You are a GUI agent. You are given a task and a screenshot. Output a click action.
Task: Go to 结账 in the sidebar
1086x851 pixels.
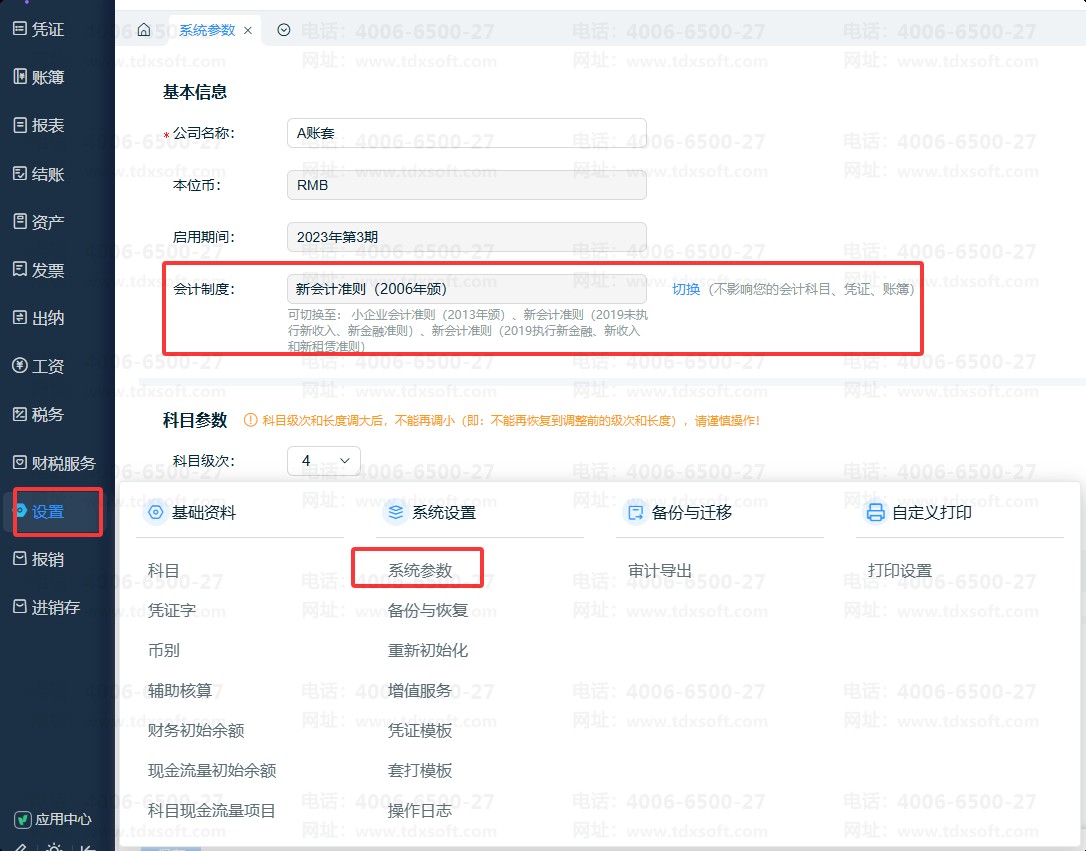pyautogui.click(x=47, y=174)
